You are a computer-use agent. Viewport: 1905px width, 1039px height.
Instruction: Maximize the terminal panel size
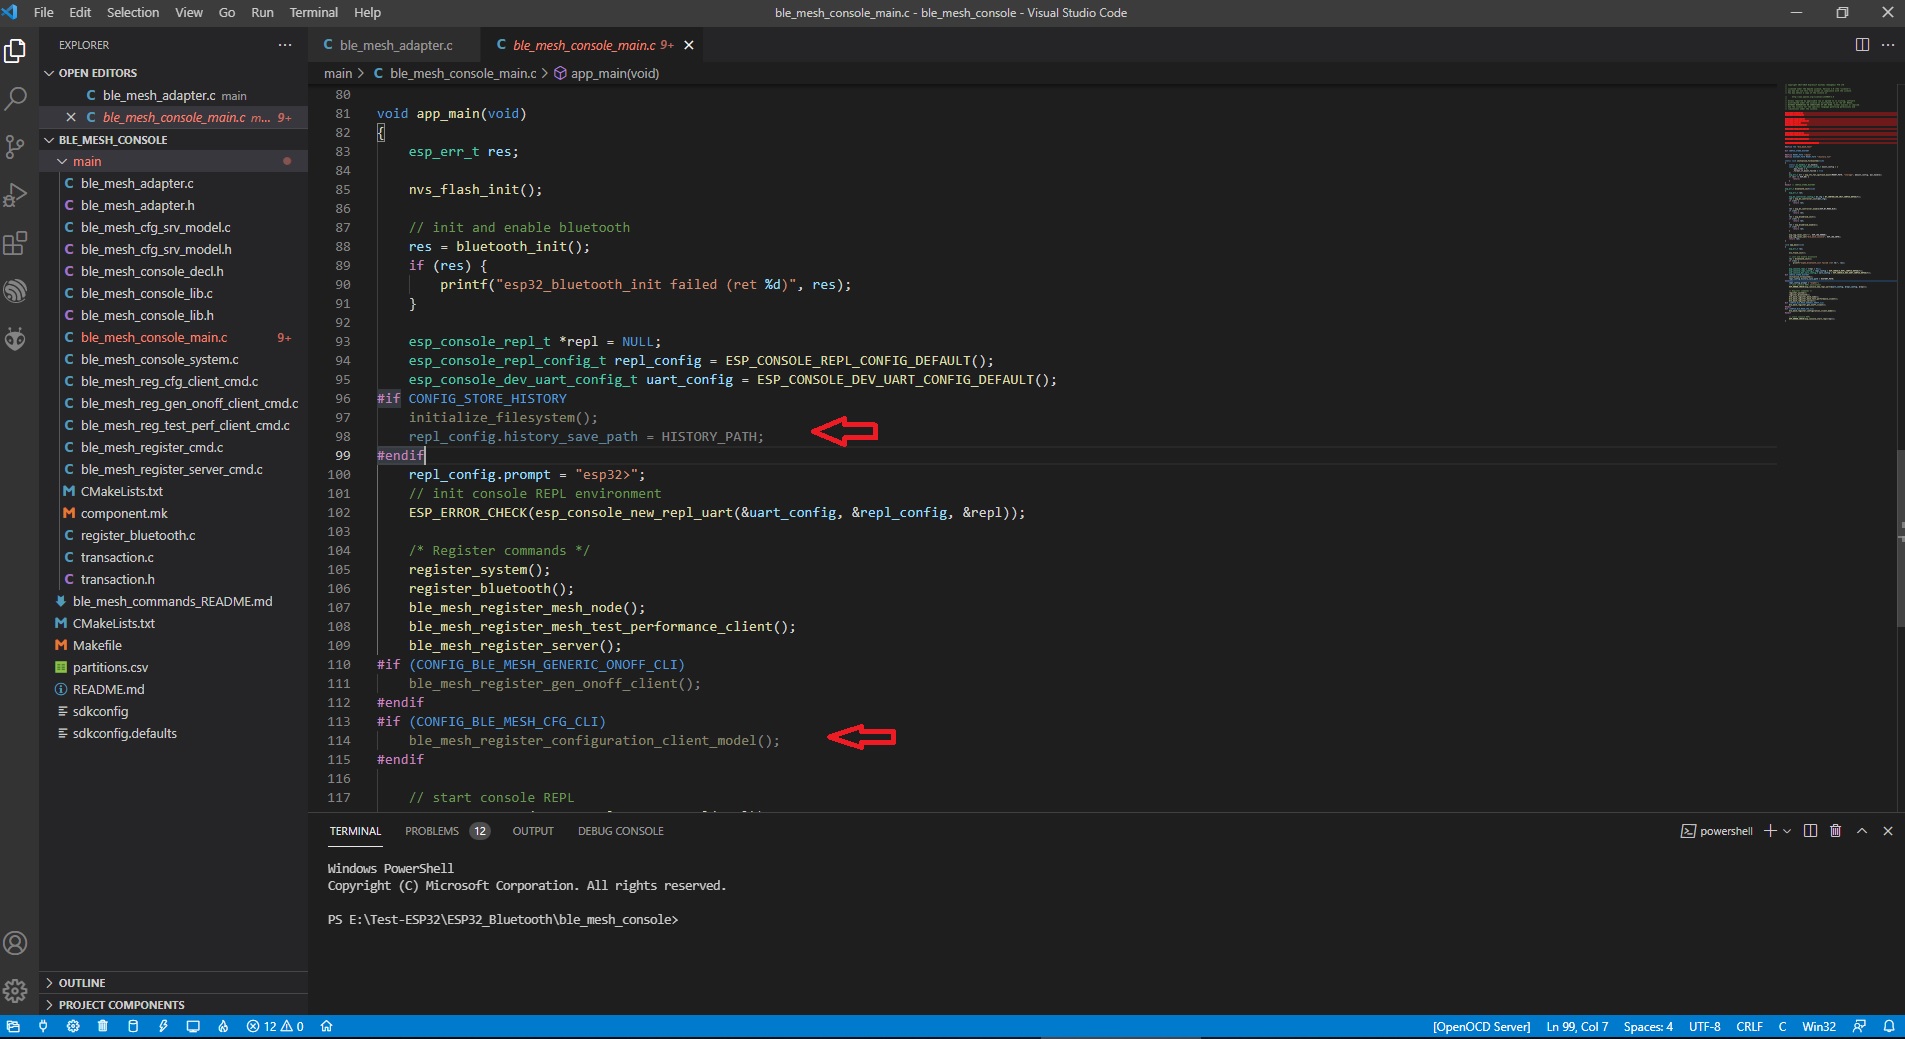(x=1862, y=831)
